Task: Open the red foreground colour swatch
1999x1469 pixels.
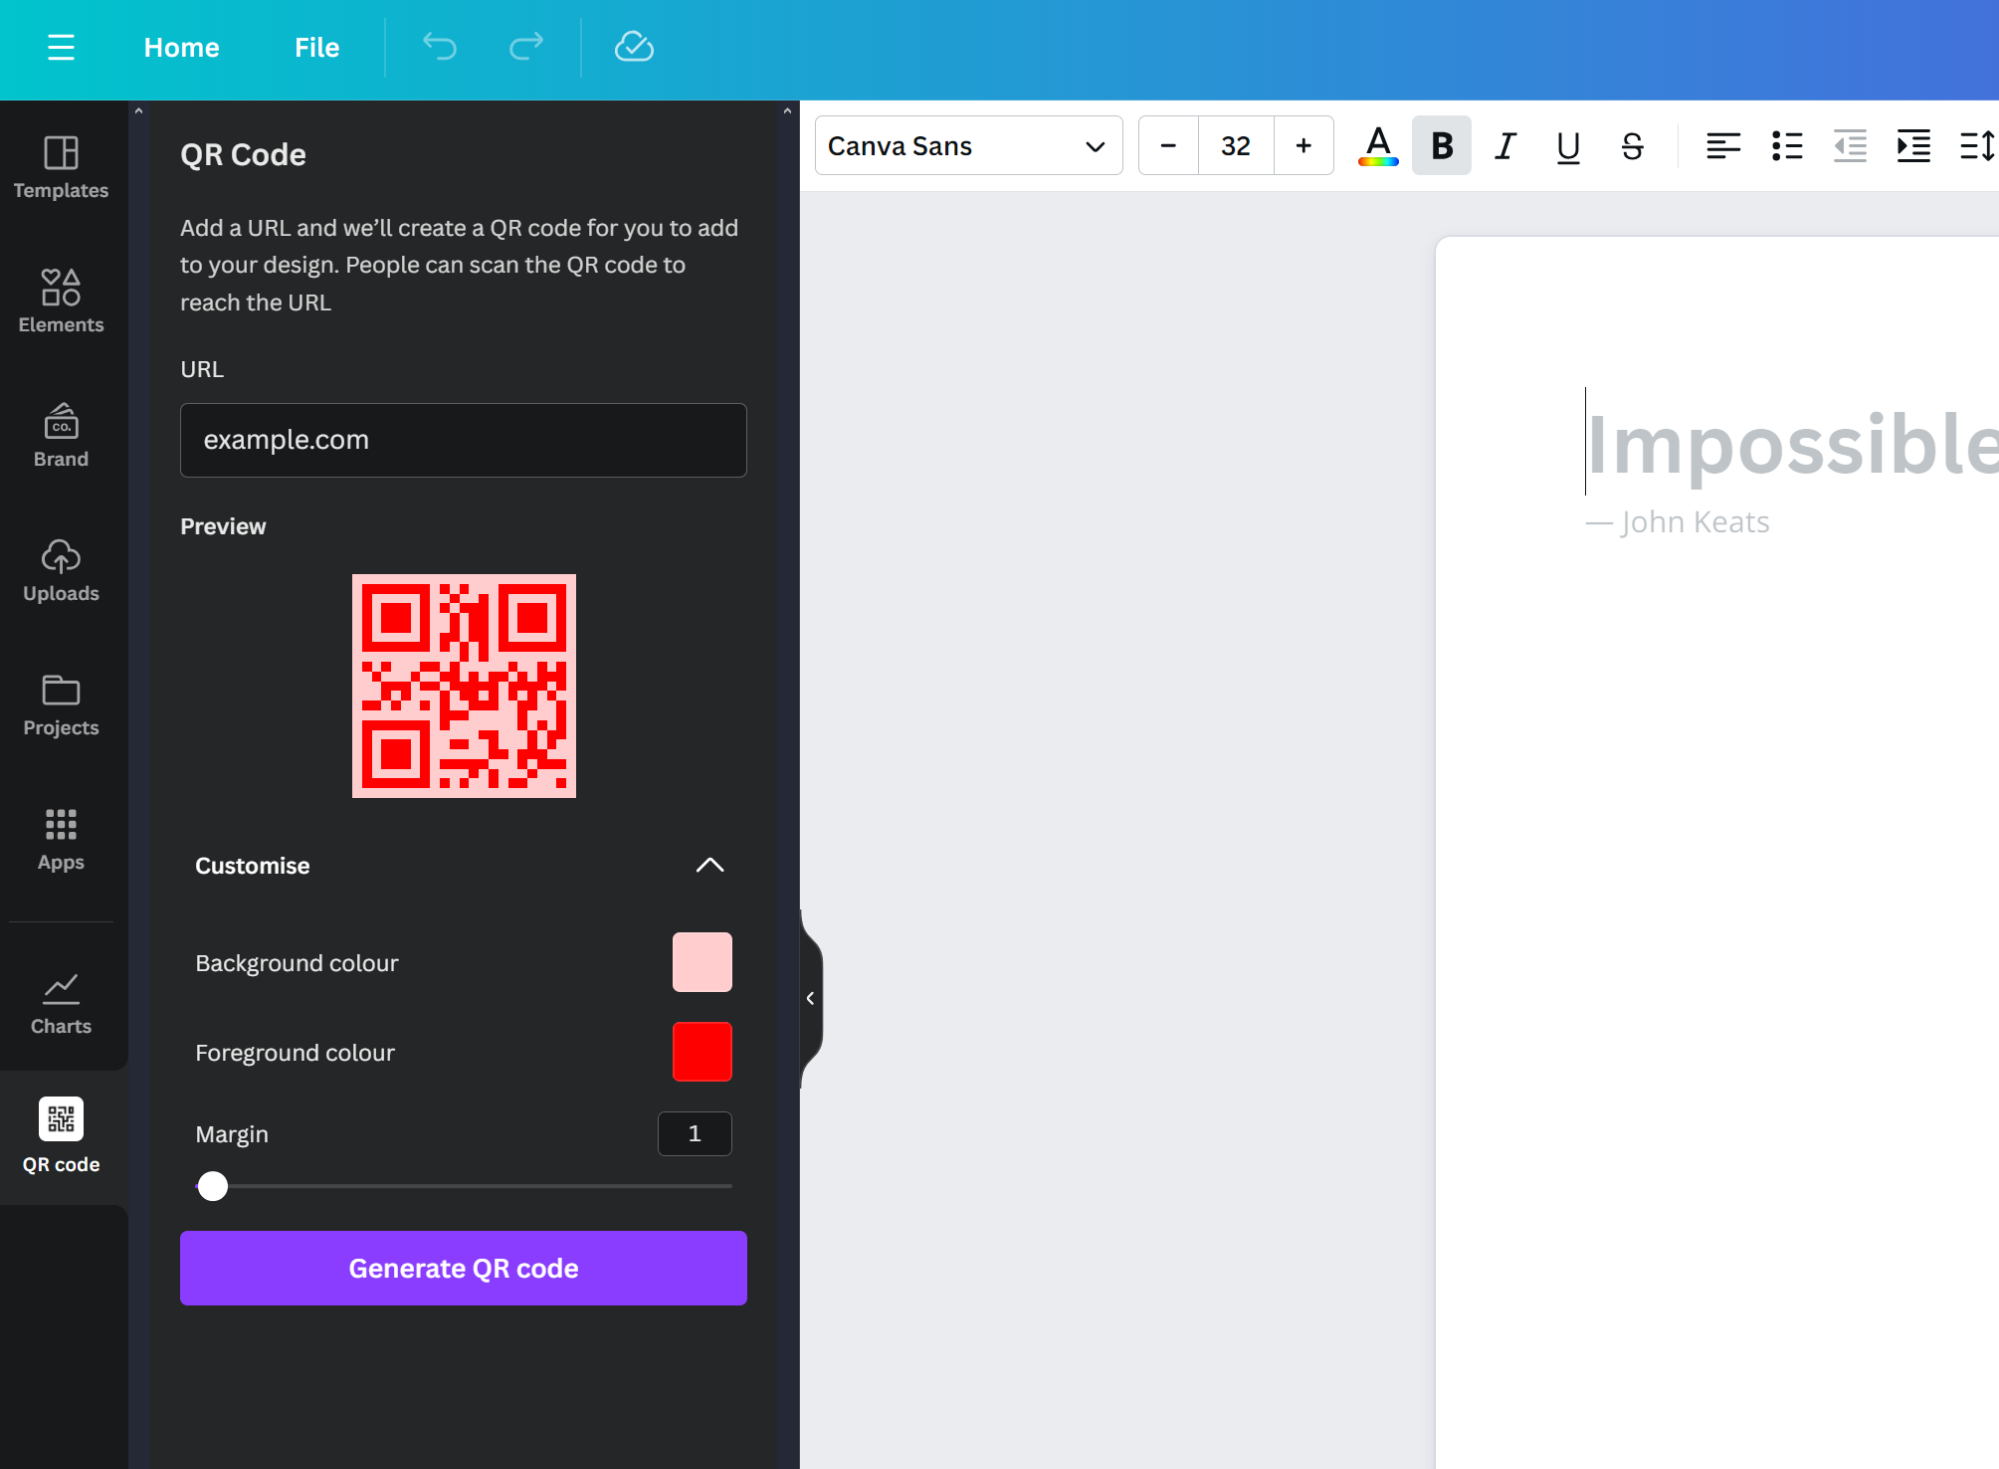Action: point(702,1052)
